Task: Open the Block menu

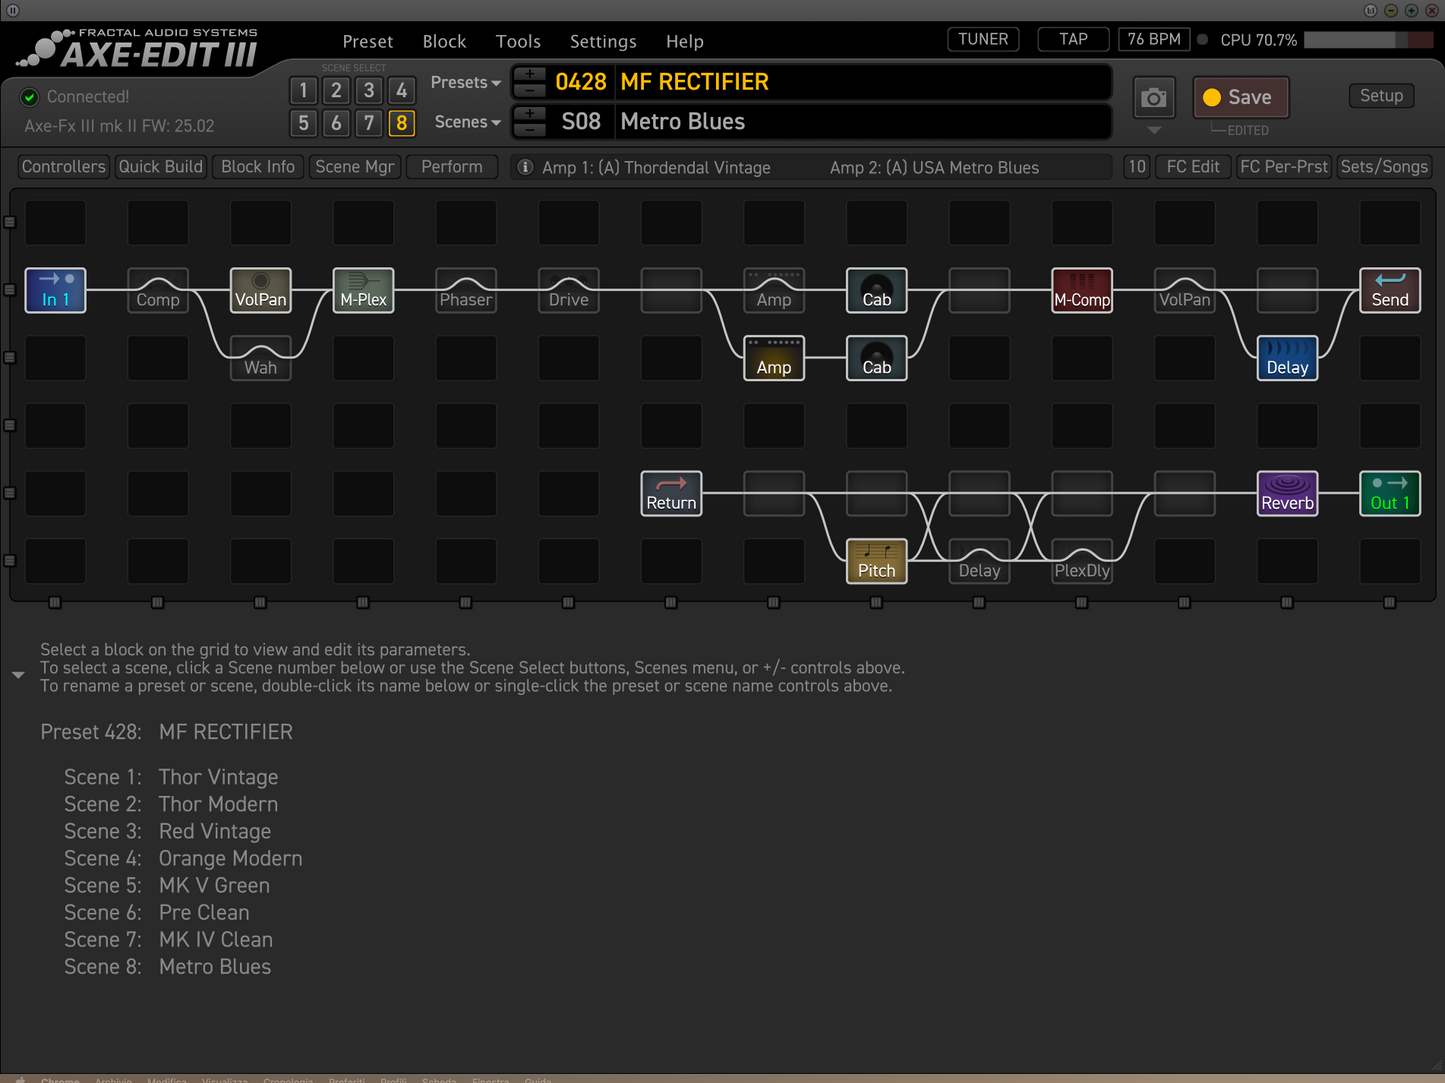Action: [x=444, y=42]
